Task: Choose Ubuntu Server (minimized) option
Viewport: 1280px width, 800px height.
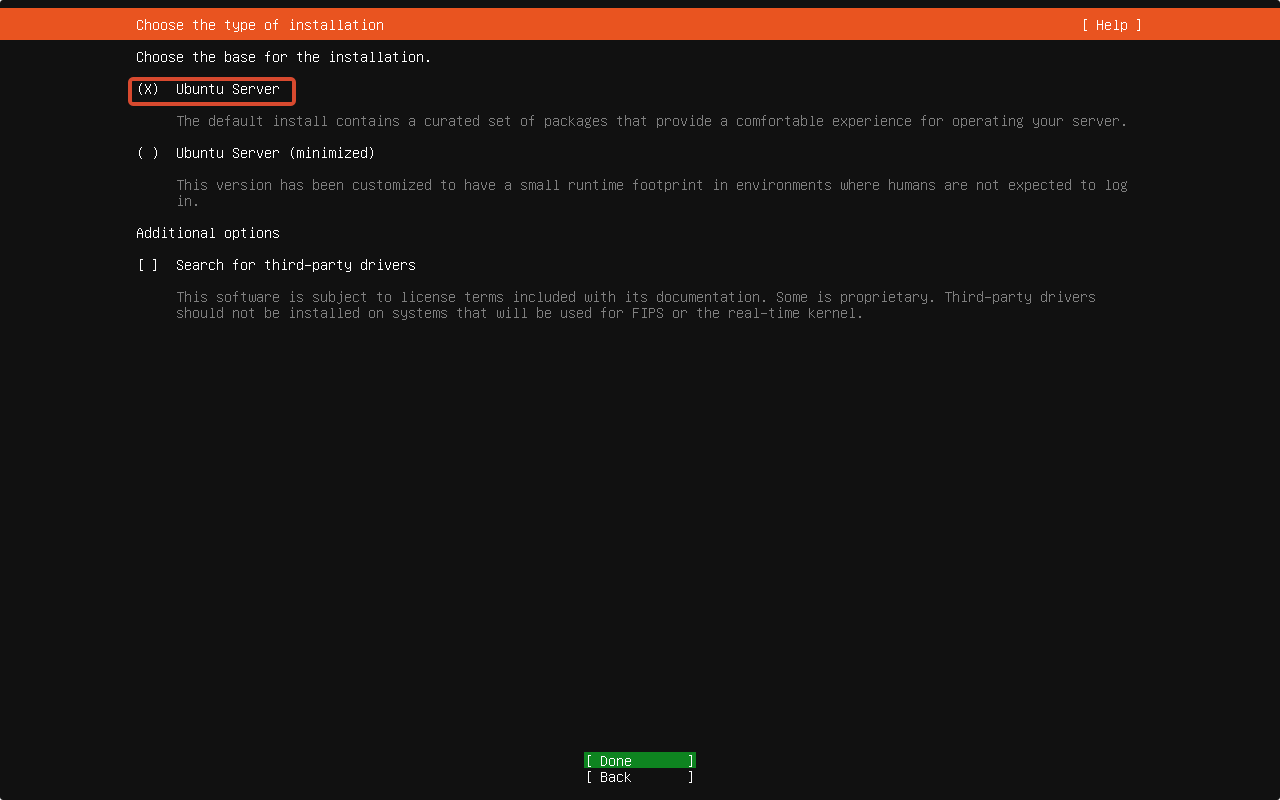Action: 256,153
